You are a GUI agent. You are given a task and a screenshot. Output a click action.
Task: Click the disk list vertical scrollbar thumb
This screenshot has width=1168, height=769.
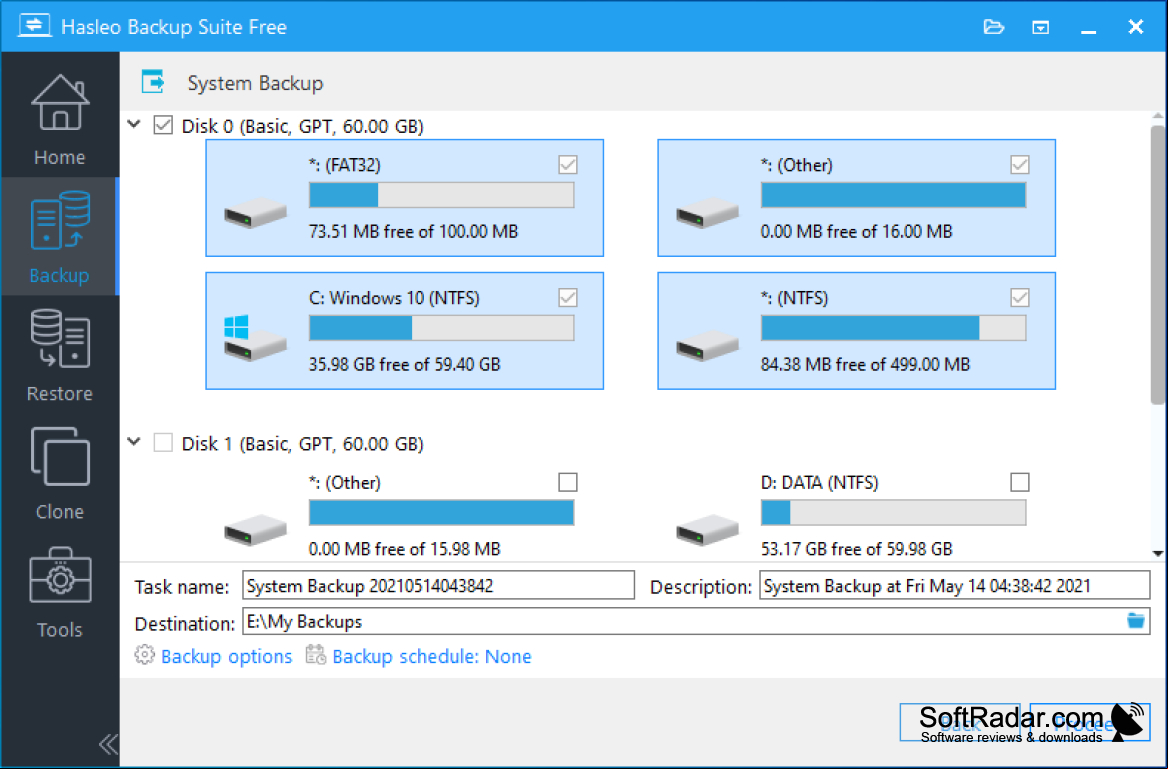[x=1158, y=265]
